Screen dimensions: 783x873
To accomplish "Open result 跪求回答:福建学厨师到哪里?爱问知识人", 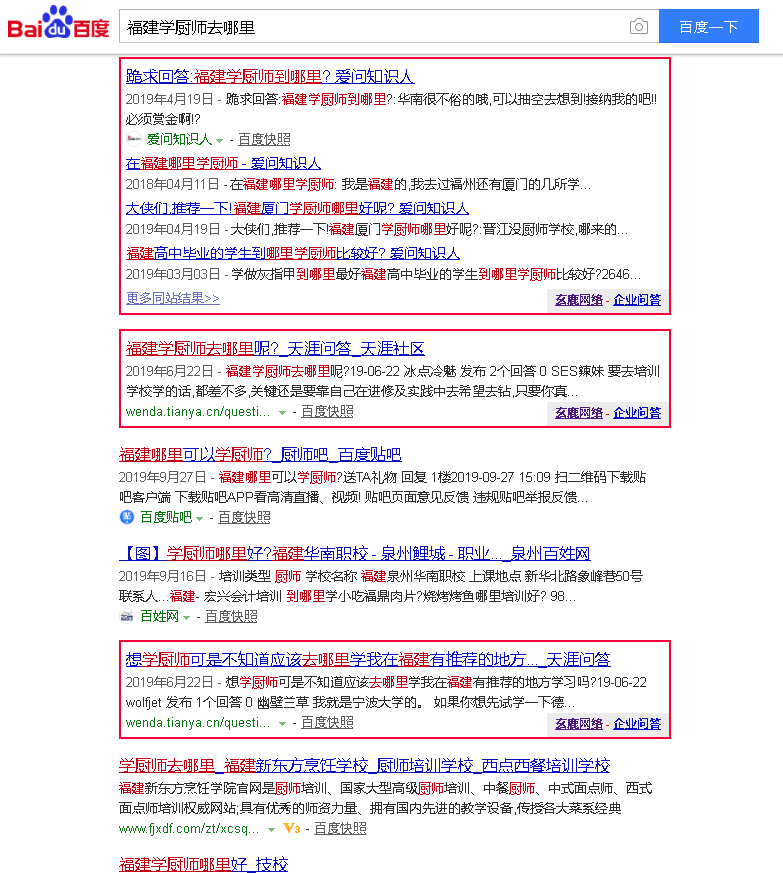I will tap(270, 76).
